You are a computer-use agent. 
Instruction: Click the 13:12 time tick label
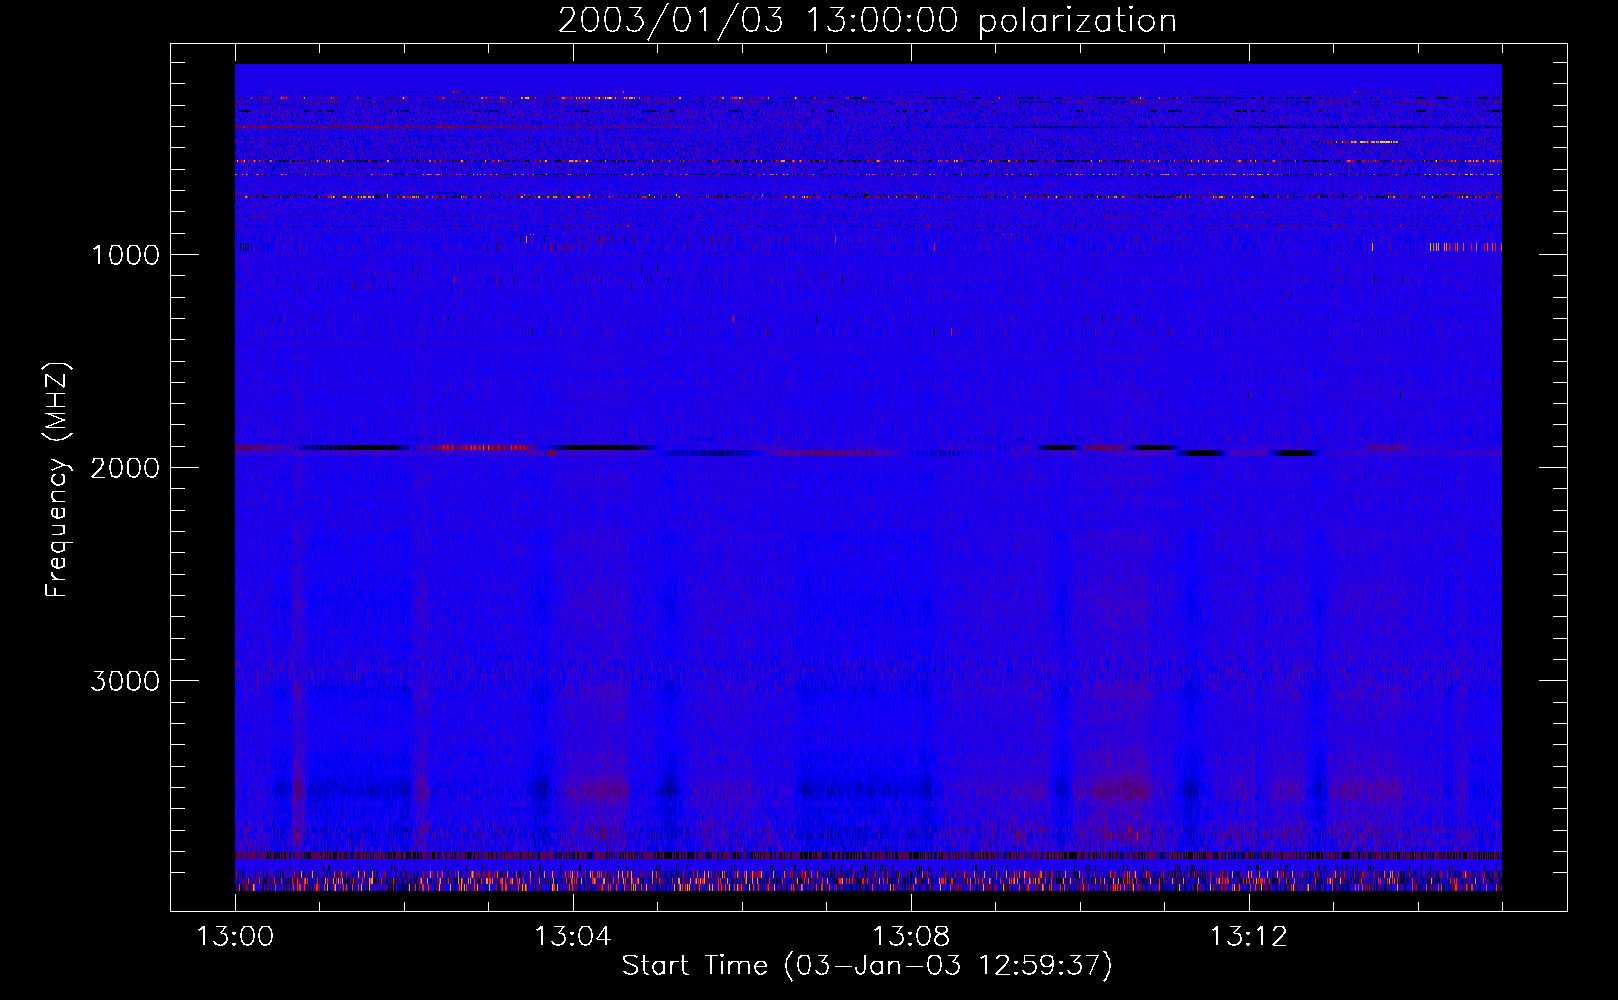[1248, 937]
